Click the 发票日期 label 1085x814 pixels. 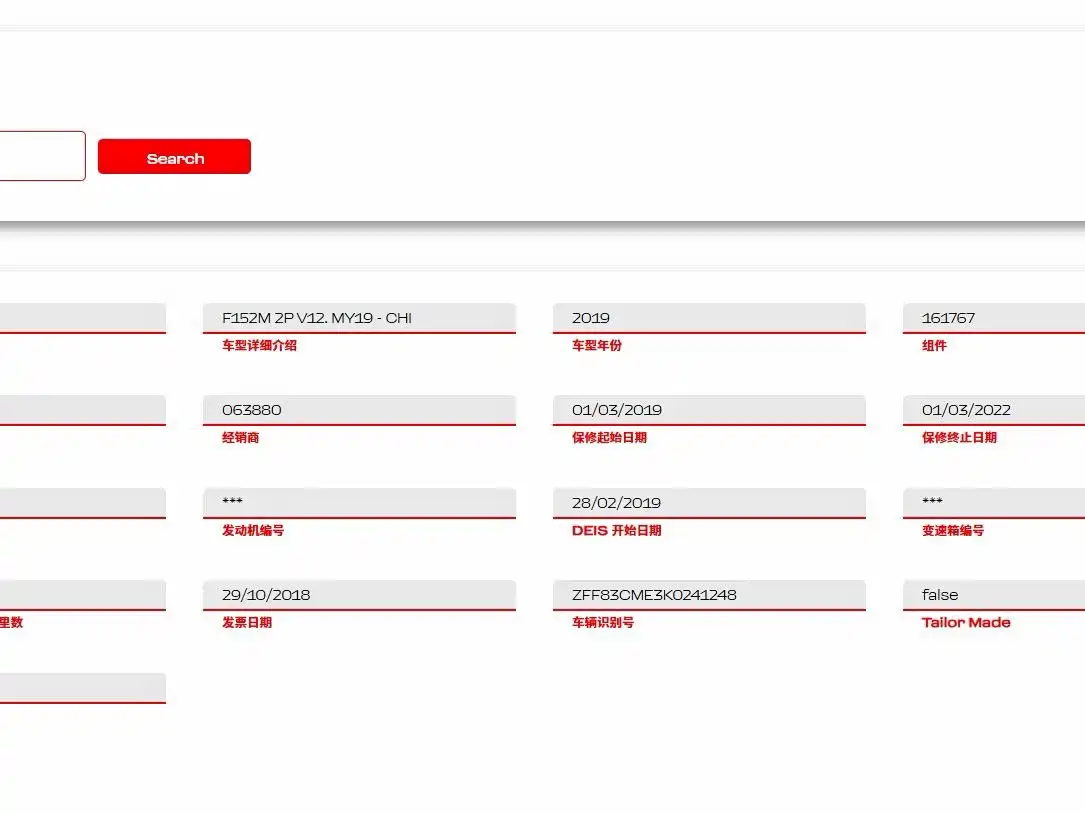coord(247,622)
